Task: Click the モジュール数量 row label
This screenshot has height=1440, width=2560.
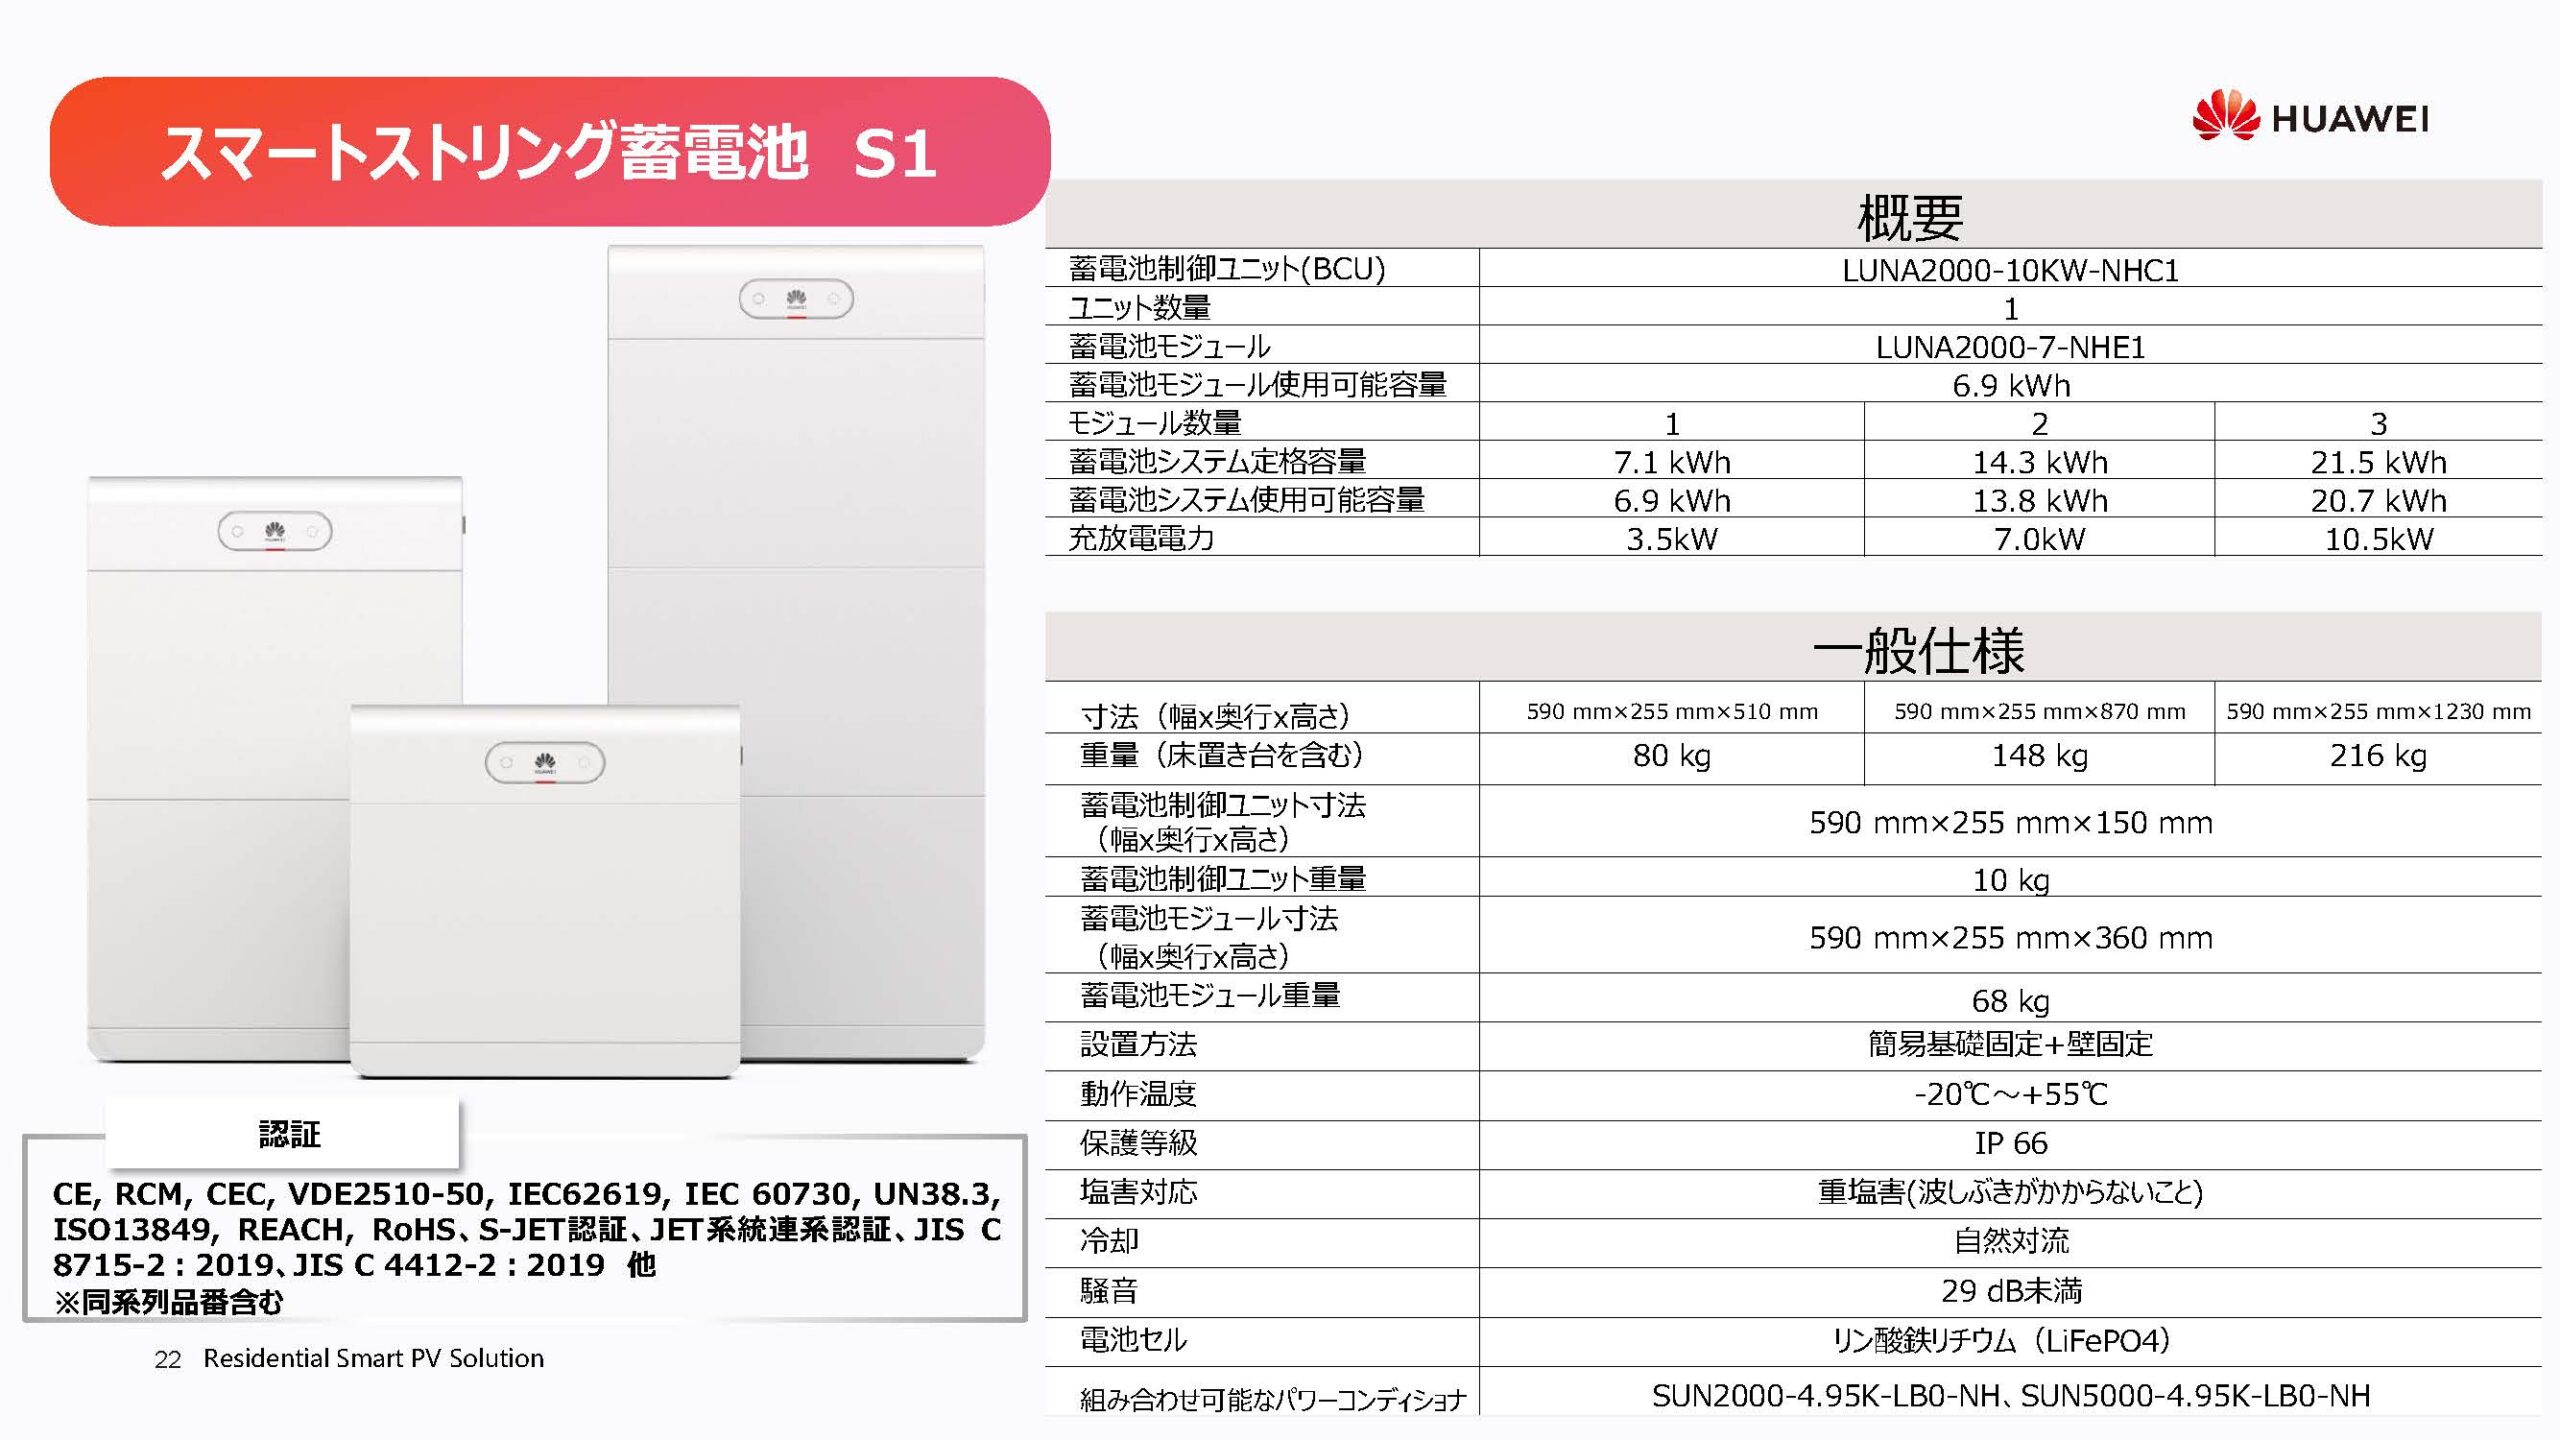Action: [1154, 423]
